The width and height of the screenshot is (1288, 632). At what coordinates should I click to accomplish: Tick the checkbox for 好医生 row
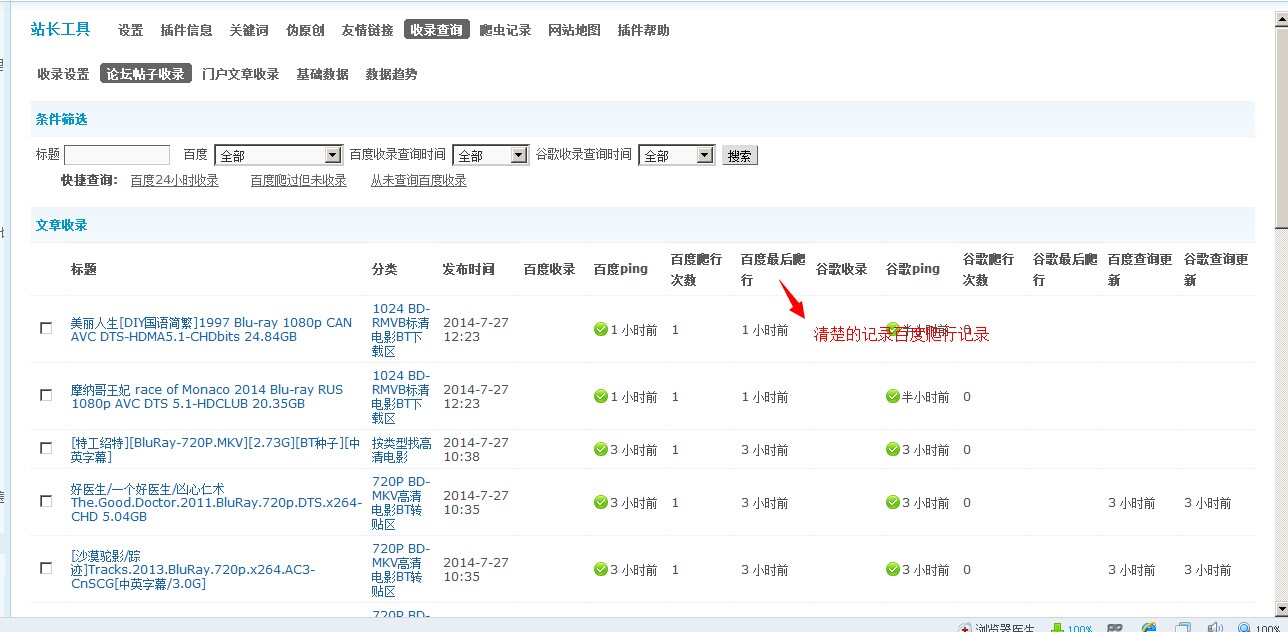point(46,501)
